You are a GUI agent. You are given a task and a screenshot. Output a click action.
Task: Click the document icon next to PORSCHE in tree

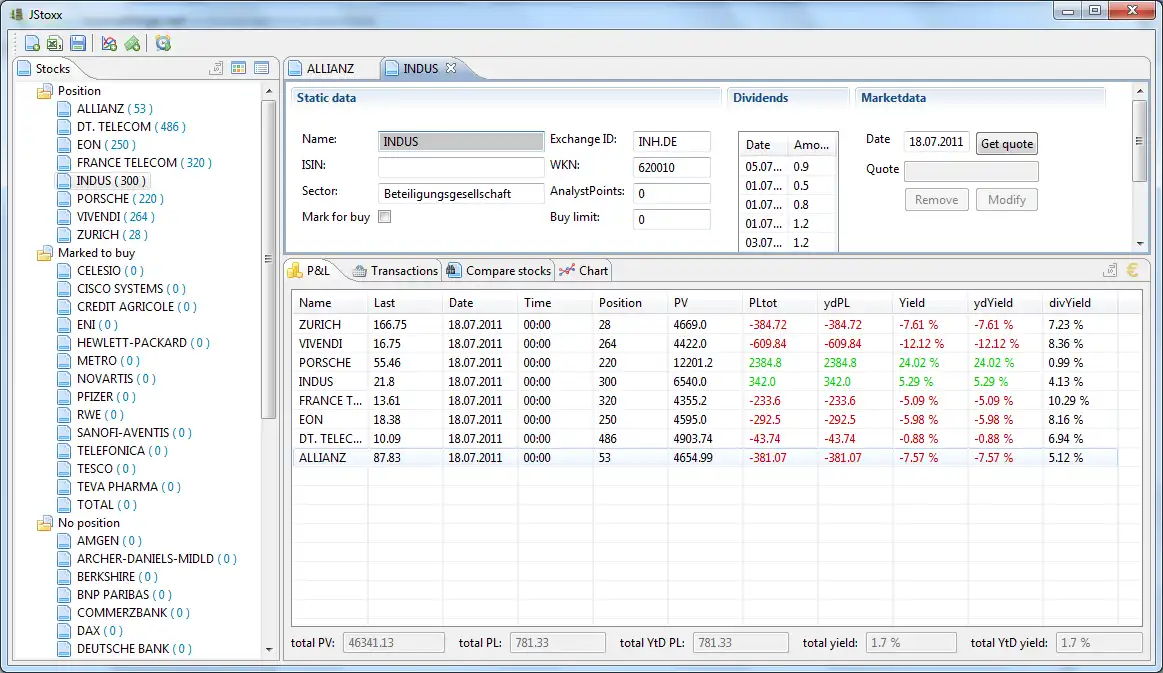click(65, 199)
